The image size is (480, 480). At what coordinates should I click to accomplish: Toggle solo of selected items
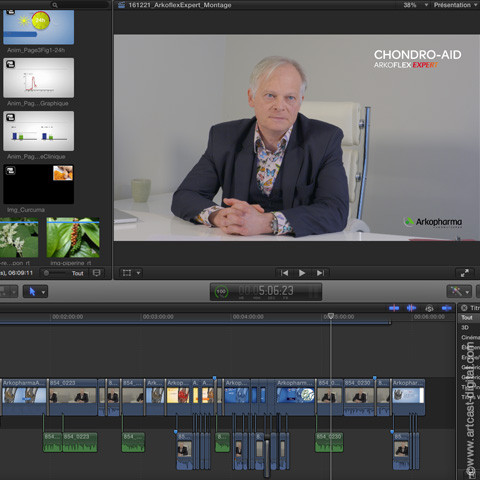point(429,308)
